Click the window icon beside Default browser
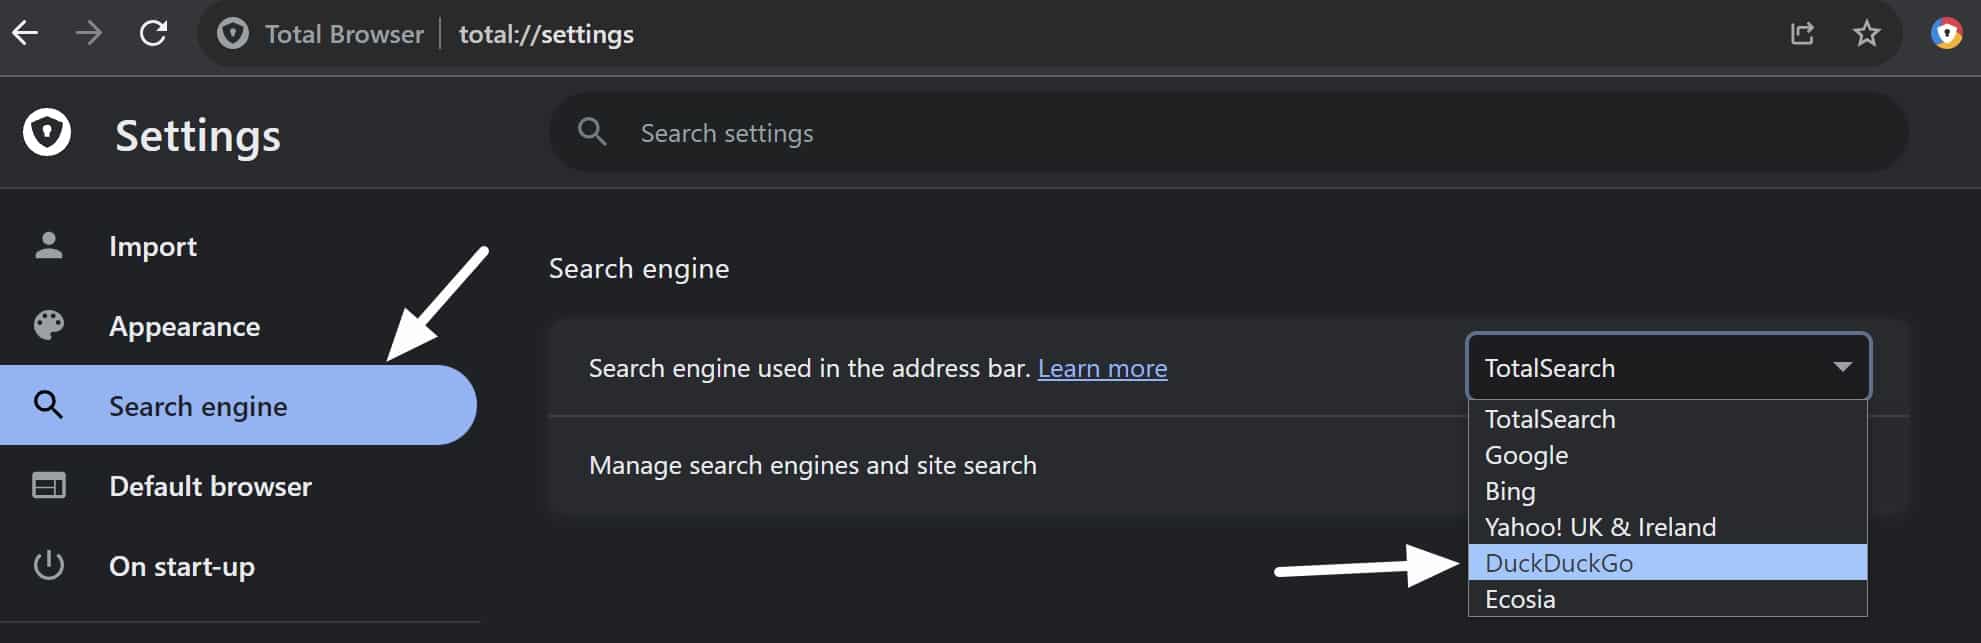Screen dimensions: 1981x643 pyautogui.click(x=48, y=486)
